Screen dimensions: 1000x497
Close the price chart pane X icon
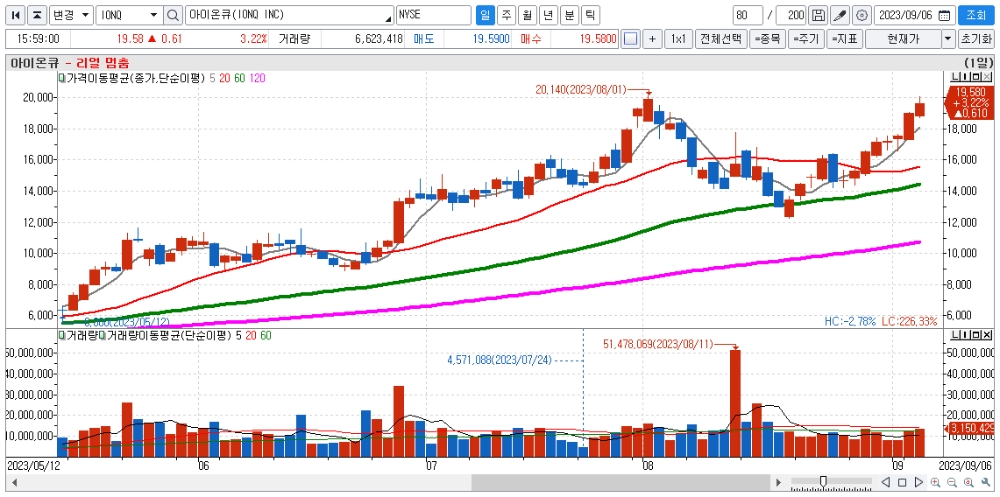[x=988, y=77]
